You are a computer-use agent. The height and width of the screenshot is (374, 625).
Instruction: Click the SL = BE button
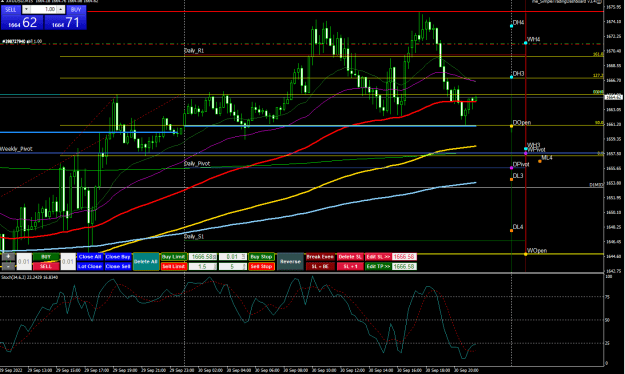tap(320, 266)
